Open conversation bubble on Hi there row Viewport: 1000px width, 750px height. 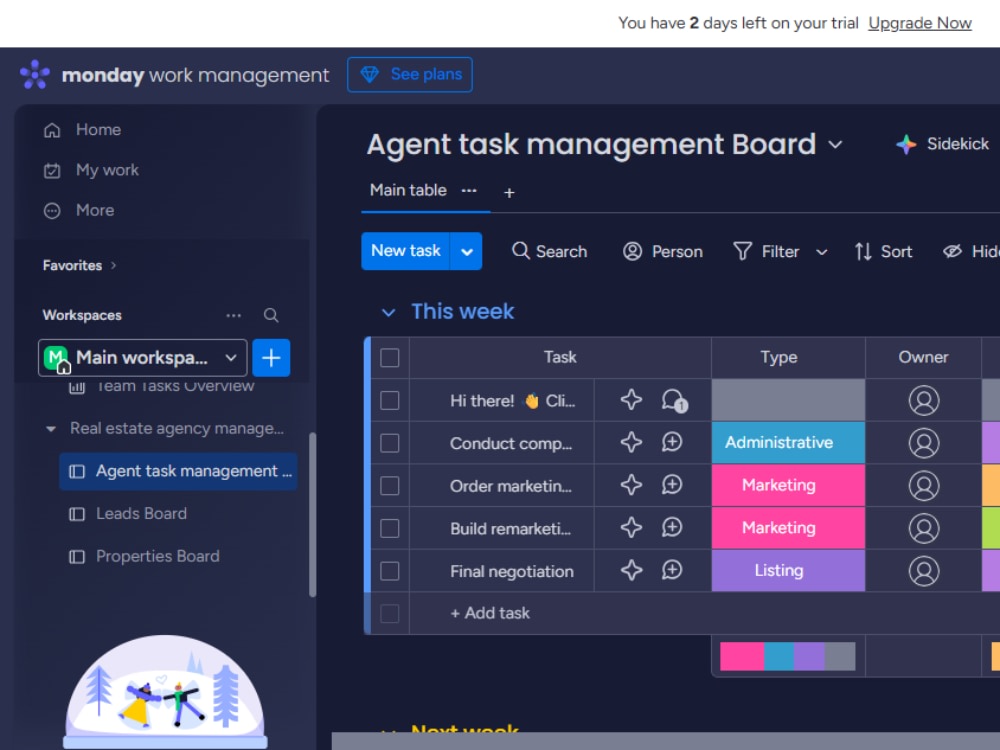point(673,401)
